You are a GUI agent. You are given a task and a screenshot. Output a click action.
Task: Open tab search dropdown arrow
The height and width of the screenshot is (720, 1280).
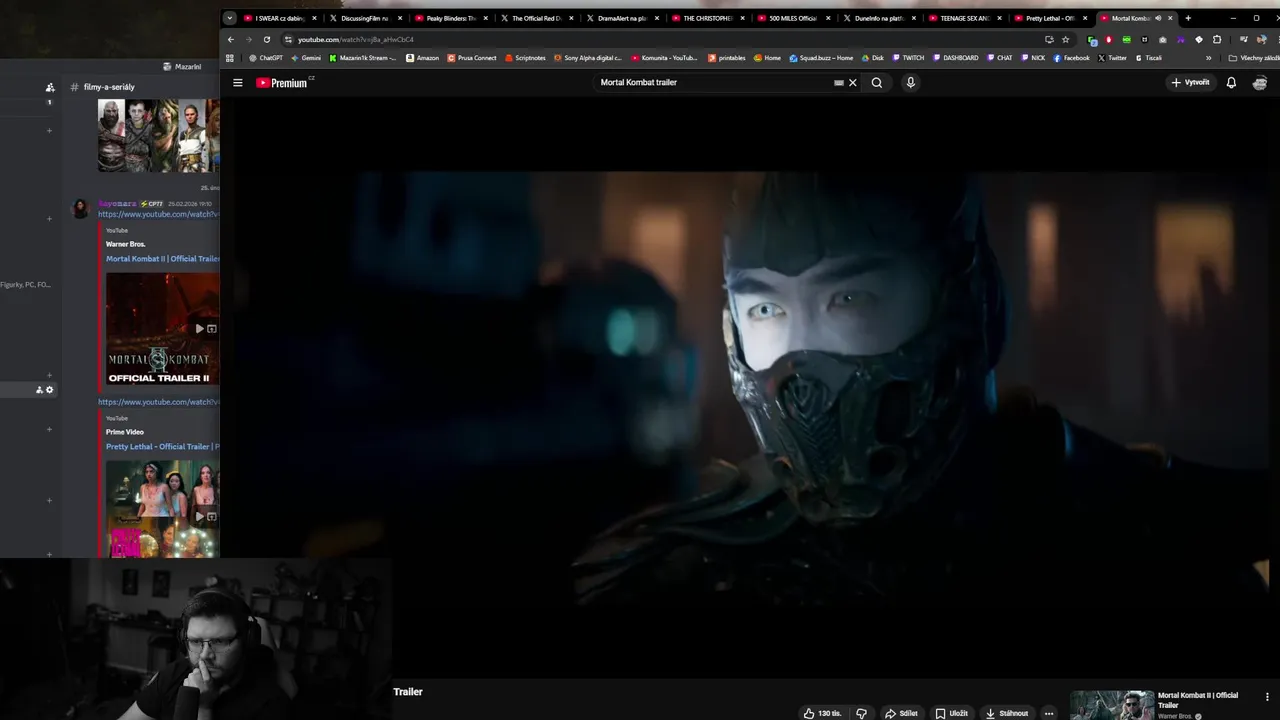pyautogui.click(x=229, y=18)
